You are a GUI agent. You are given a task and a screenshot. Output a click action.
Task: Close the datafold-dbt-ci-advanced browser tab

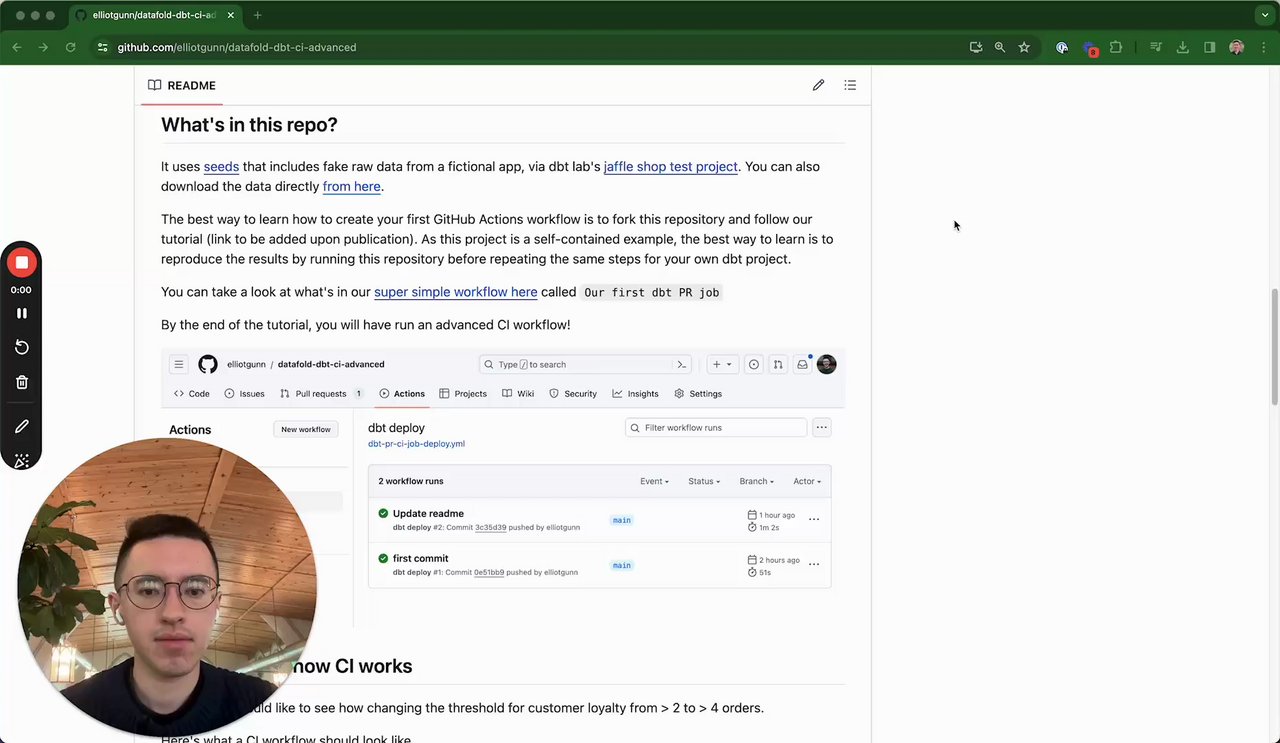pos(231,15)
